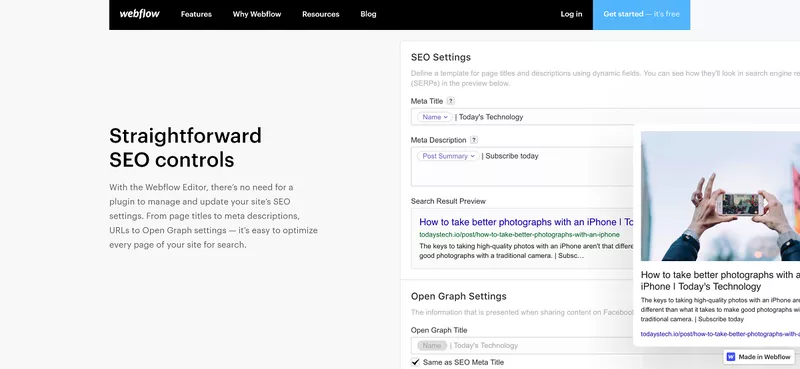The width and height of the screenshot is (800, 369).
Task: Click inside the Meta Title input field
Action: (x=605, y=117)
